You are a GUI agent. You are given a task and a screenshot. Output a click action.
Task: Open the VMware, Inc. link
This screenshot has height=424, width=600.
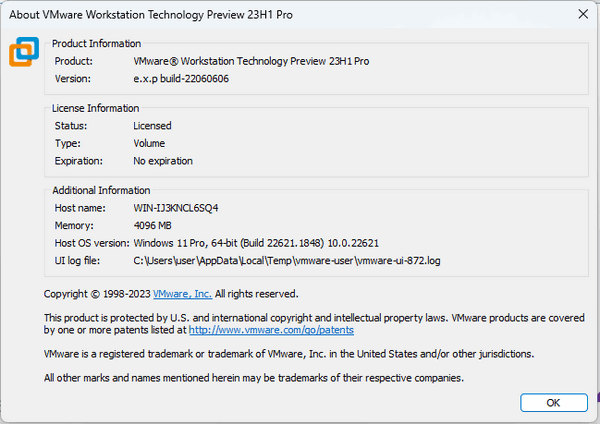coord(182,294)
